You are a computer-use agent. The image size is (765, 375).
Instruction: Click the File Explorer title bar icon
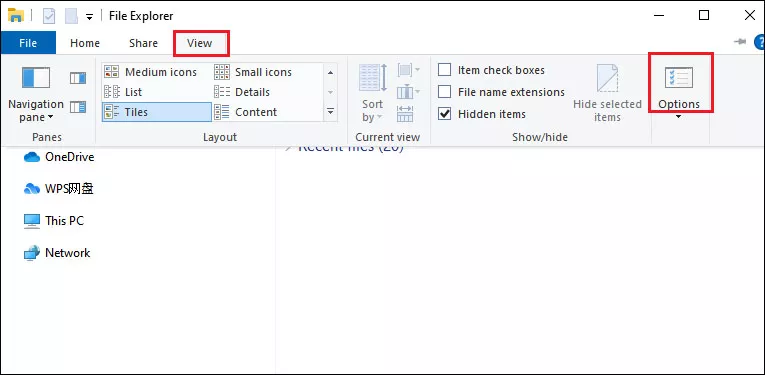[16, 15]
